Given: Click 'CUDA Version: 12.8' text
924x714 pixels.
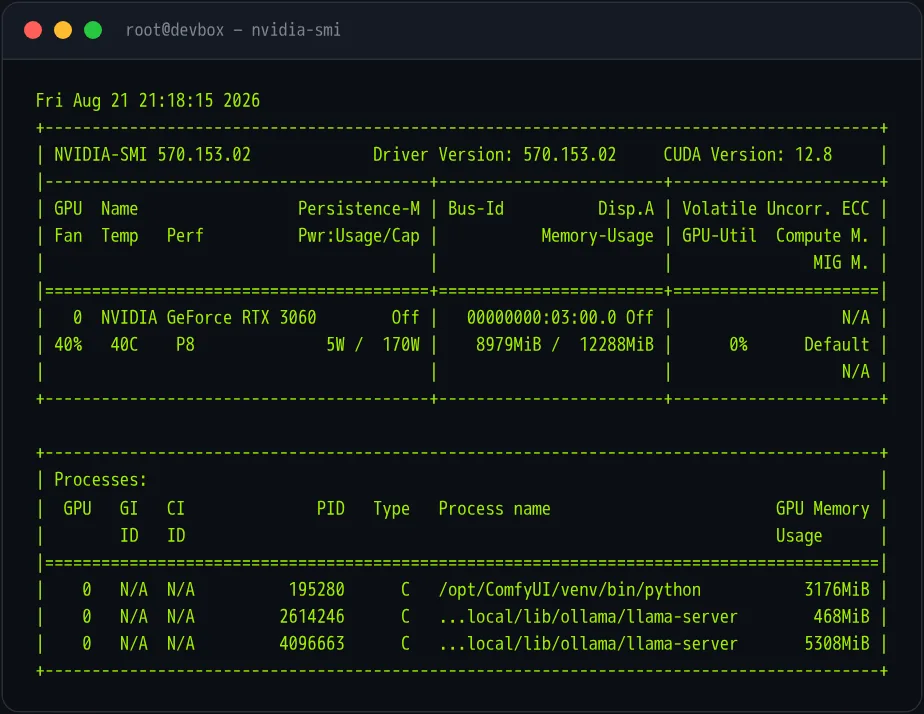Looking at the screenshot, I should pyautogui.click(x=748, y=155).
